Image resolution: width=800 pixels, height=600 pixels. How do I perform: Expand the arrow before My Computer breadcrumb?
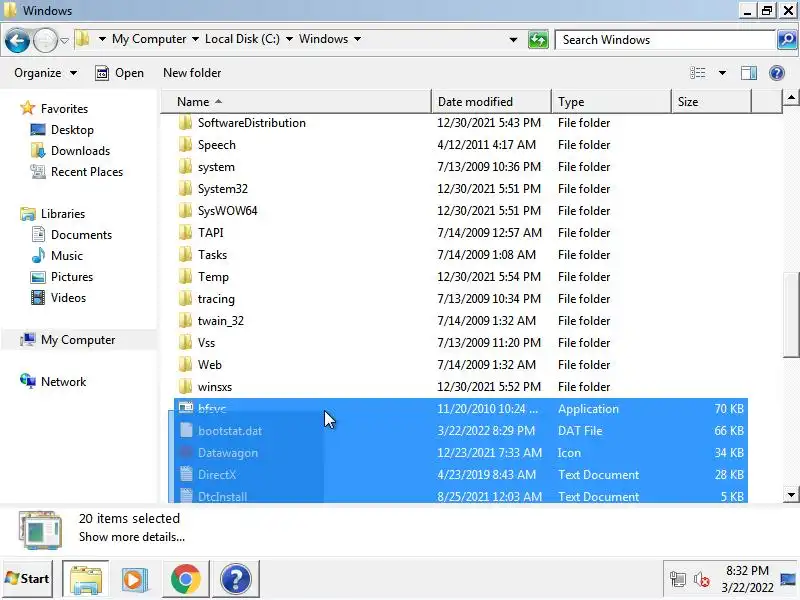coord(102,39)
